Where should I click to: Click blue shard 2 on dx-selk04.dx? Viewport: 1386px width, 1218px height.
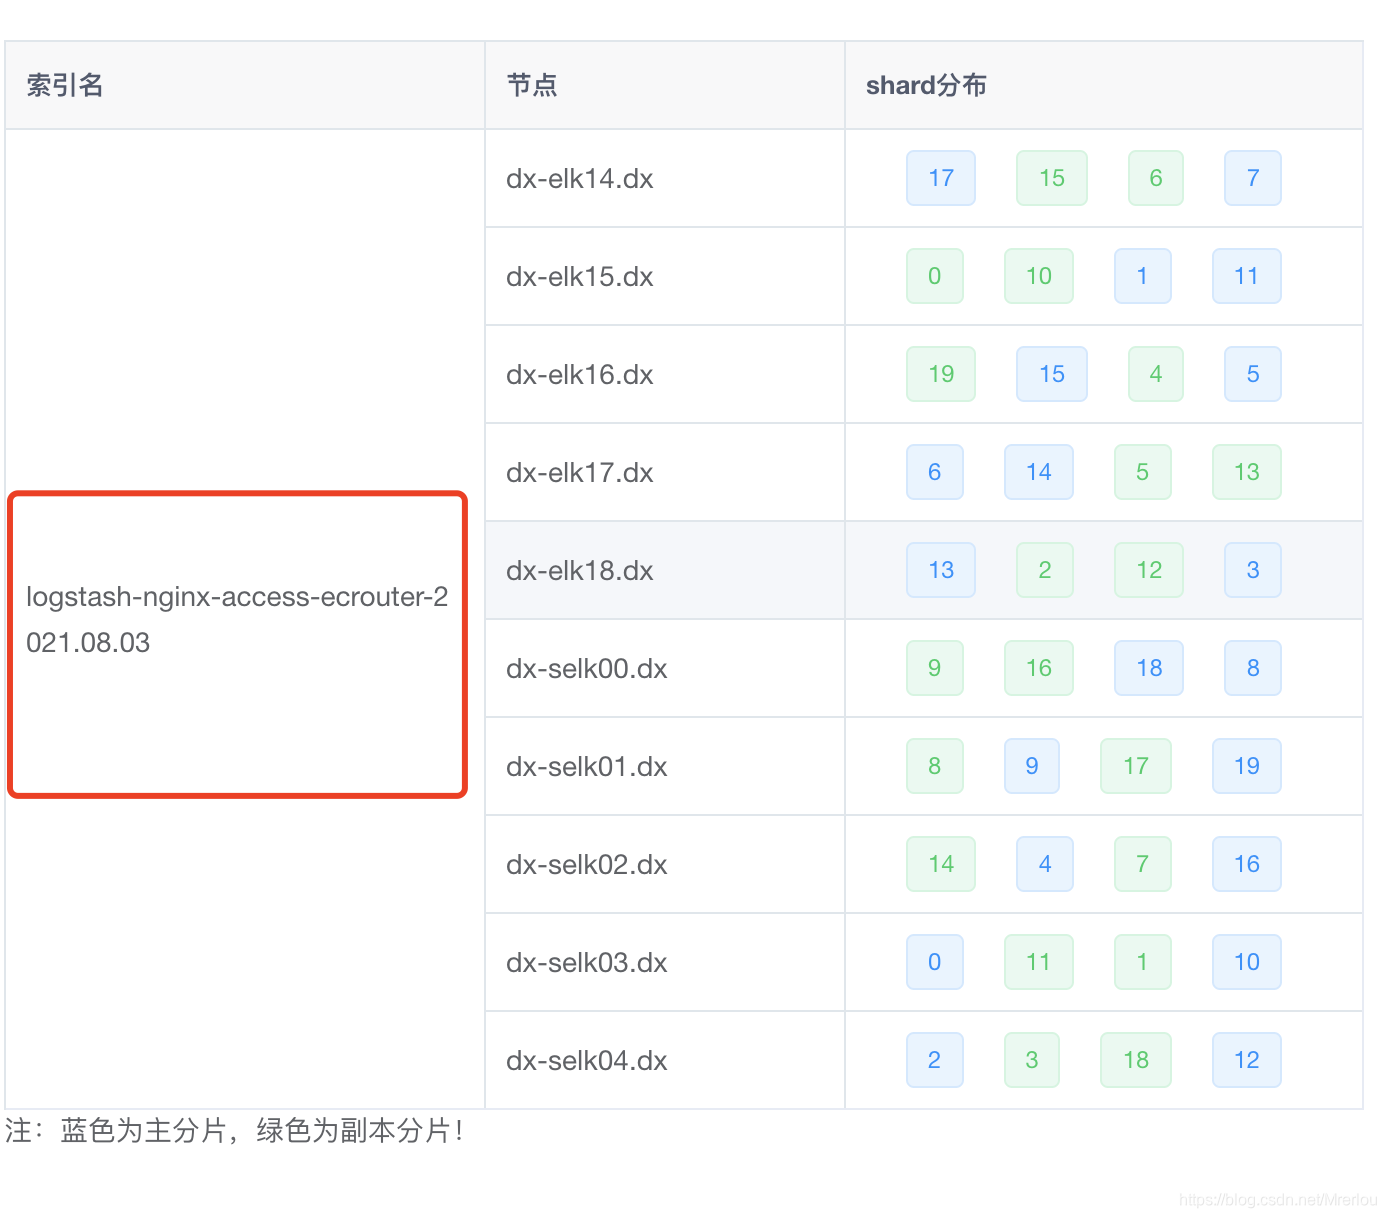tap(935, 1060)
